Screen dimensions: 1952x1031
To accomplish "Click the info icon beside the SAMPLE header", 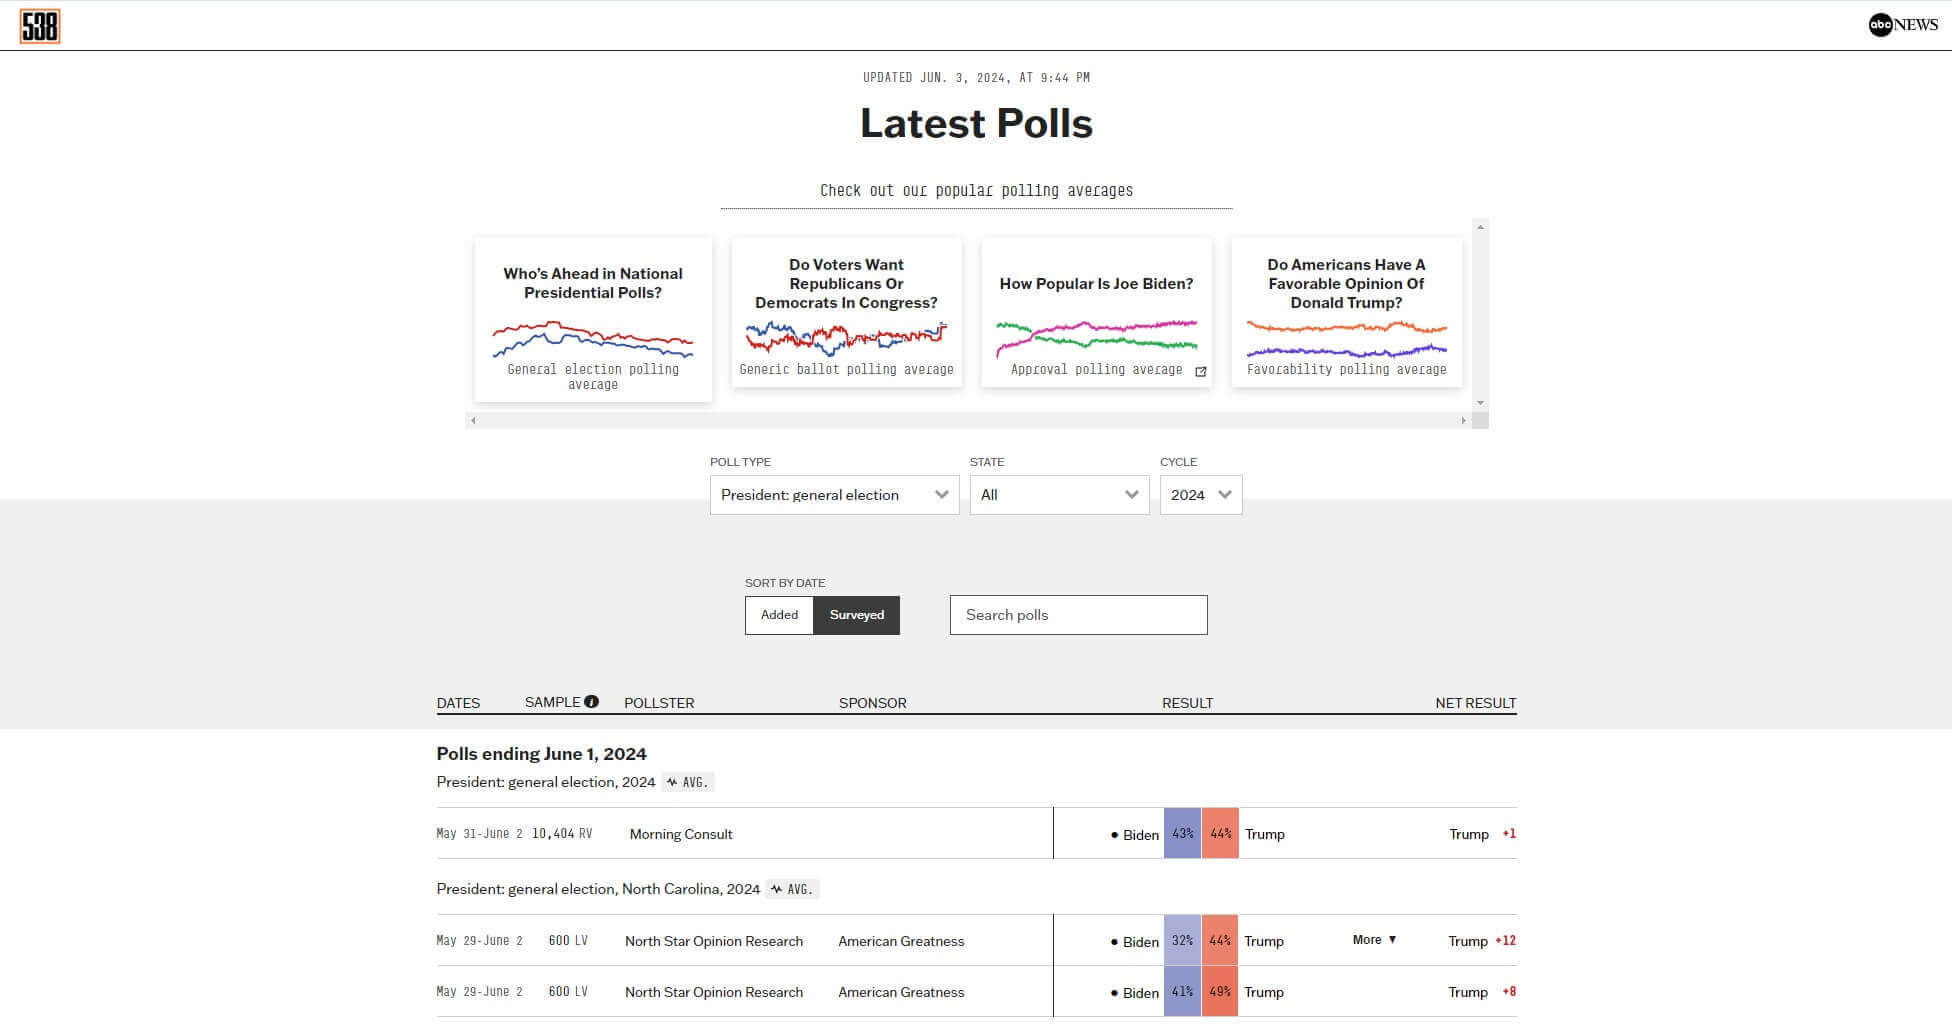I will click(592, 702).
